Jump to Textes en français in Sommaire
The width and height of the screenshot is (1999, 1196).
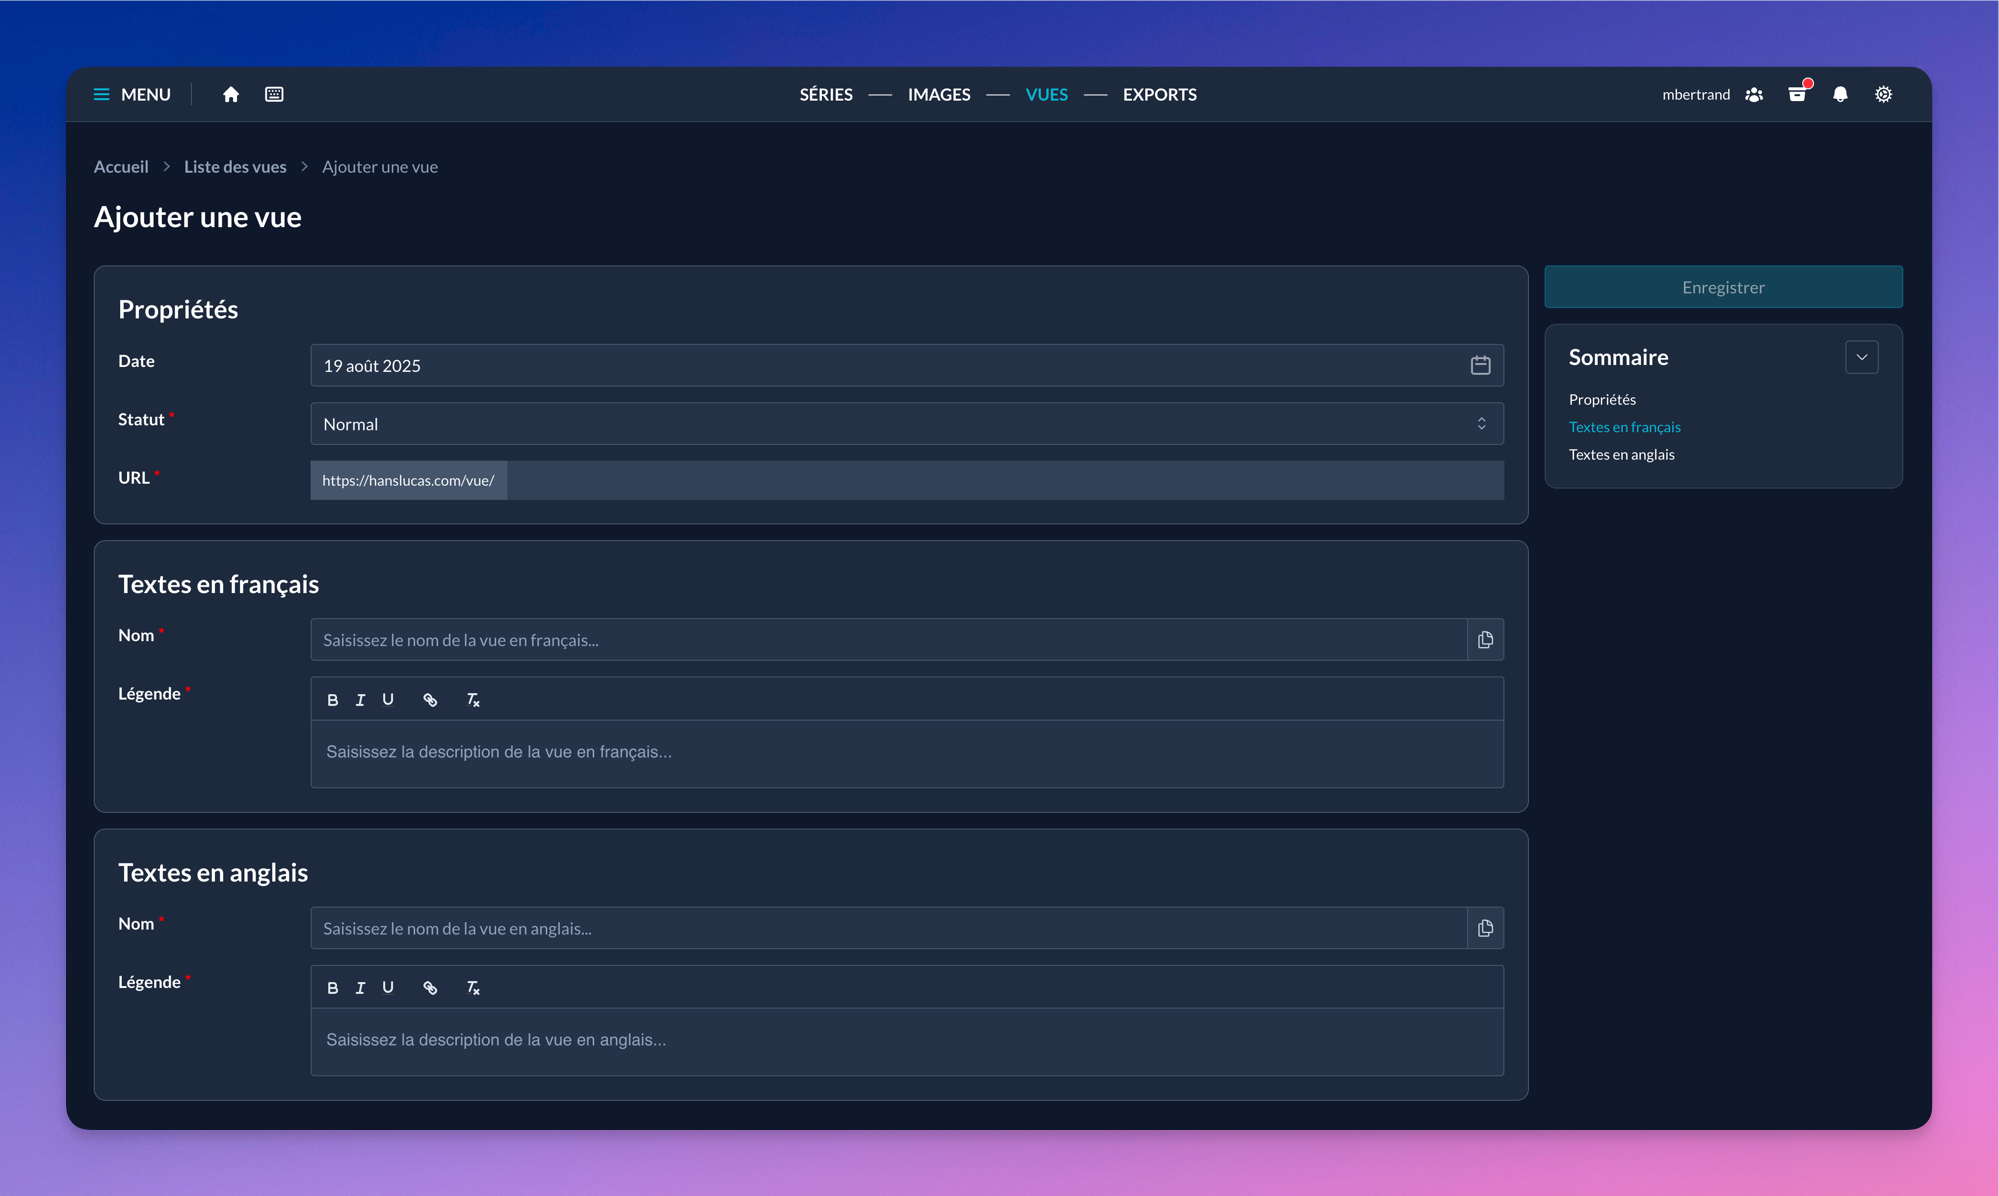point(1624,427)
